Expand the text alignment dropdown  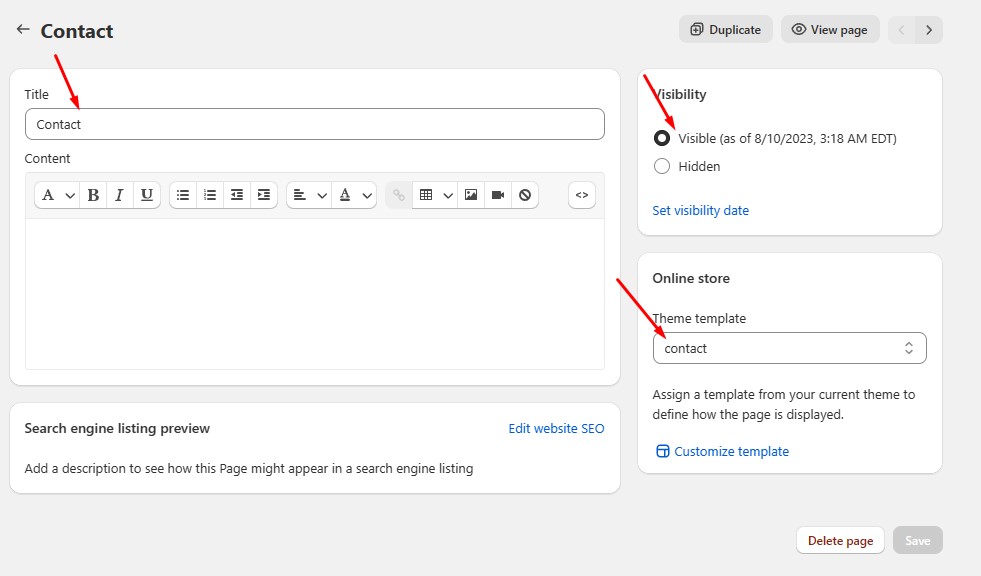309,195
